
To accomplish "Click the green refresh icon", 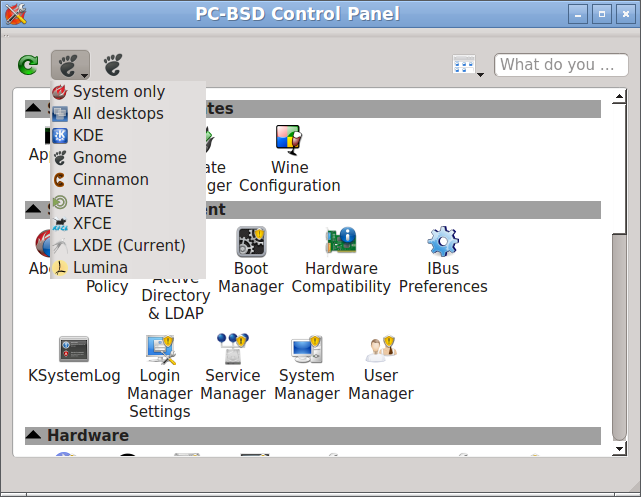I will click(x=28, y=65).
